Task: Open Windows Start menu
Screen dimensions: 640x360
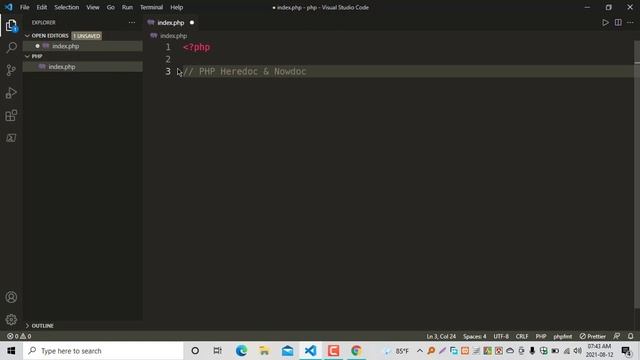Action: pos(11,351)
